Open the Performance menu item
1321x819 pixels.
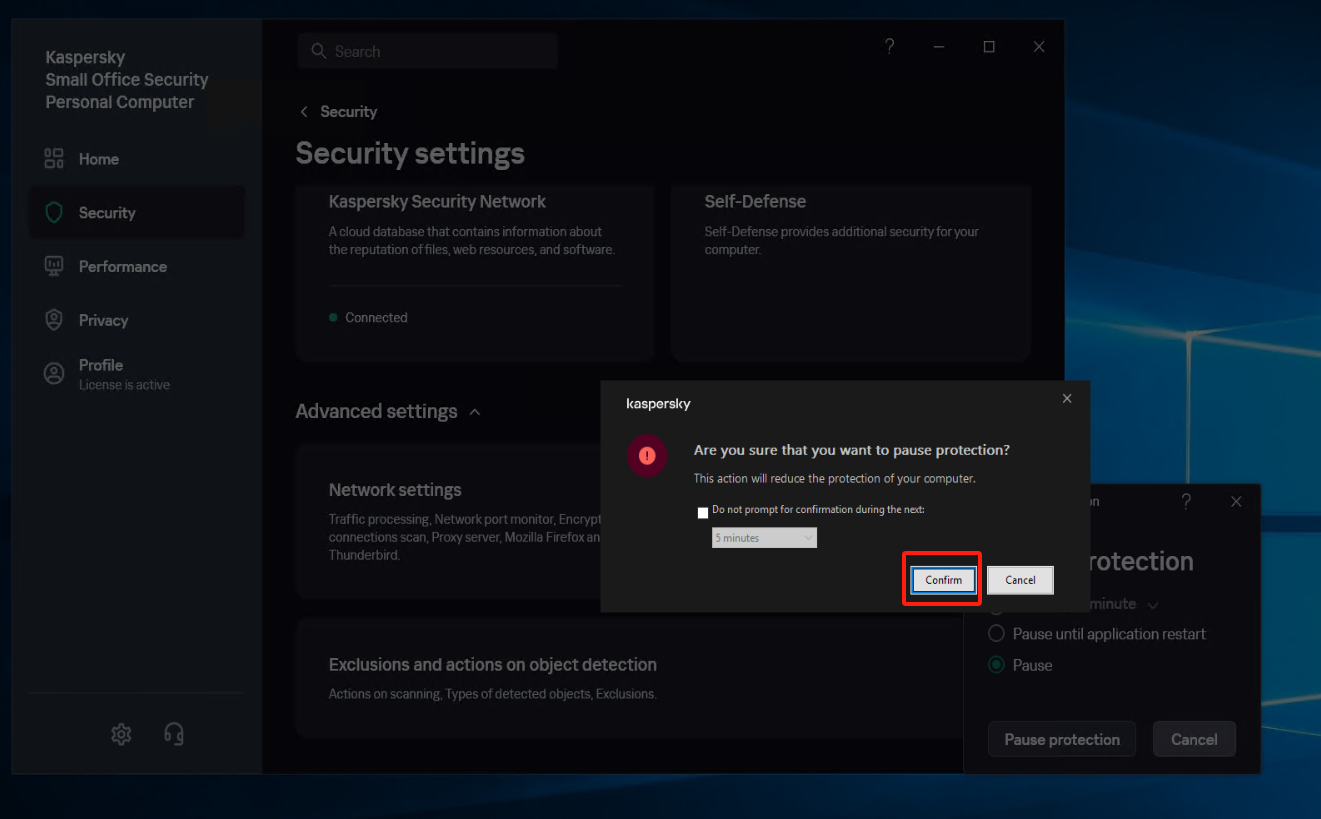(136, 266)
